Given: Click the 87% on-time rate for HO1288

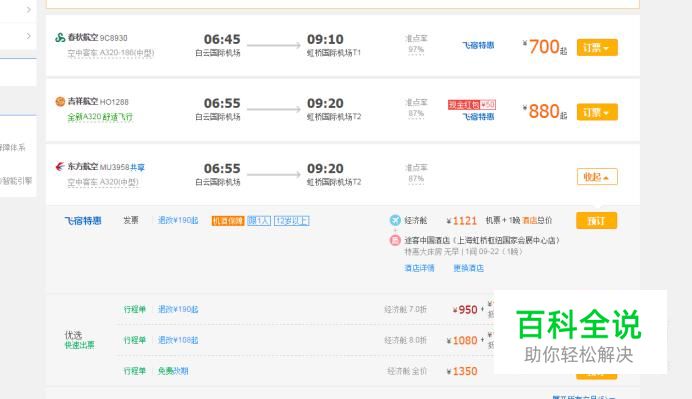Looking at the screenshot, I should (416, 113).
